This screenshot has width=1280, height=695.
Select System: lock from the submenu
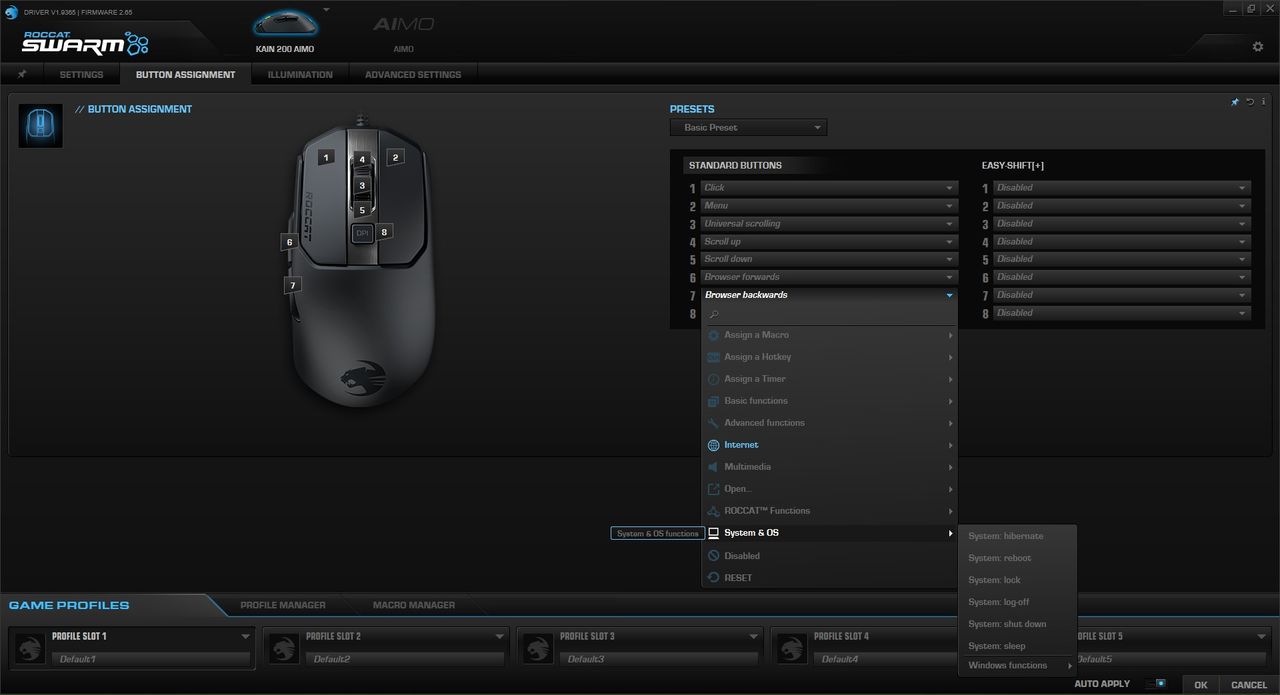1017,580
